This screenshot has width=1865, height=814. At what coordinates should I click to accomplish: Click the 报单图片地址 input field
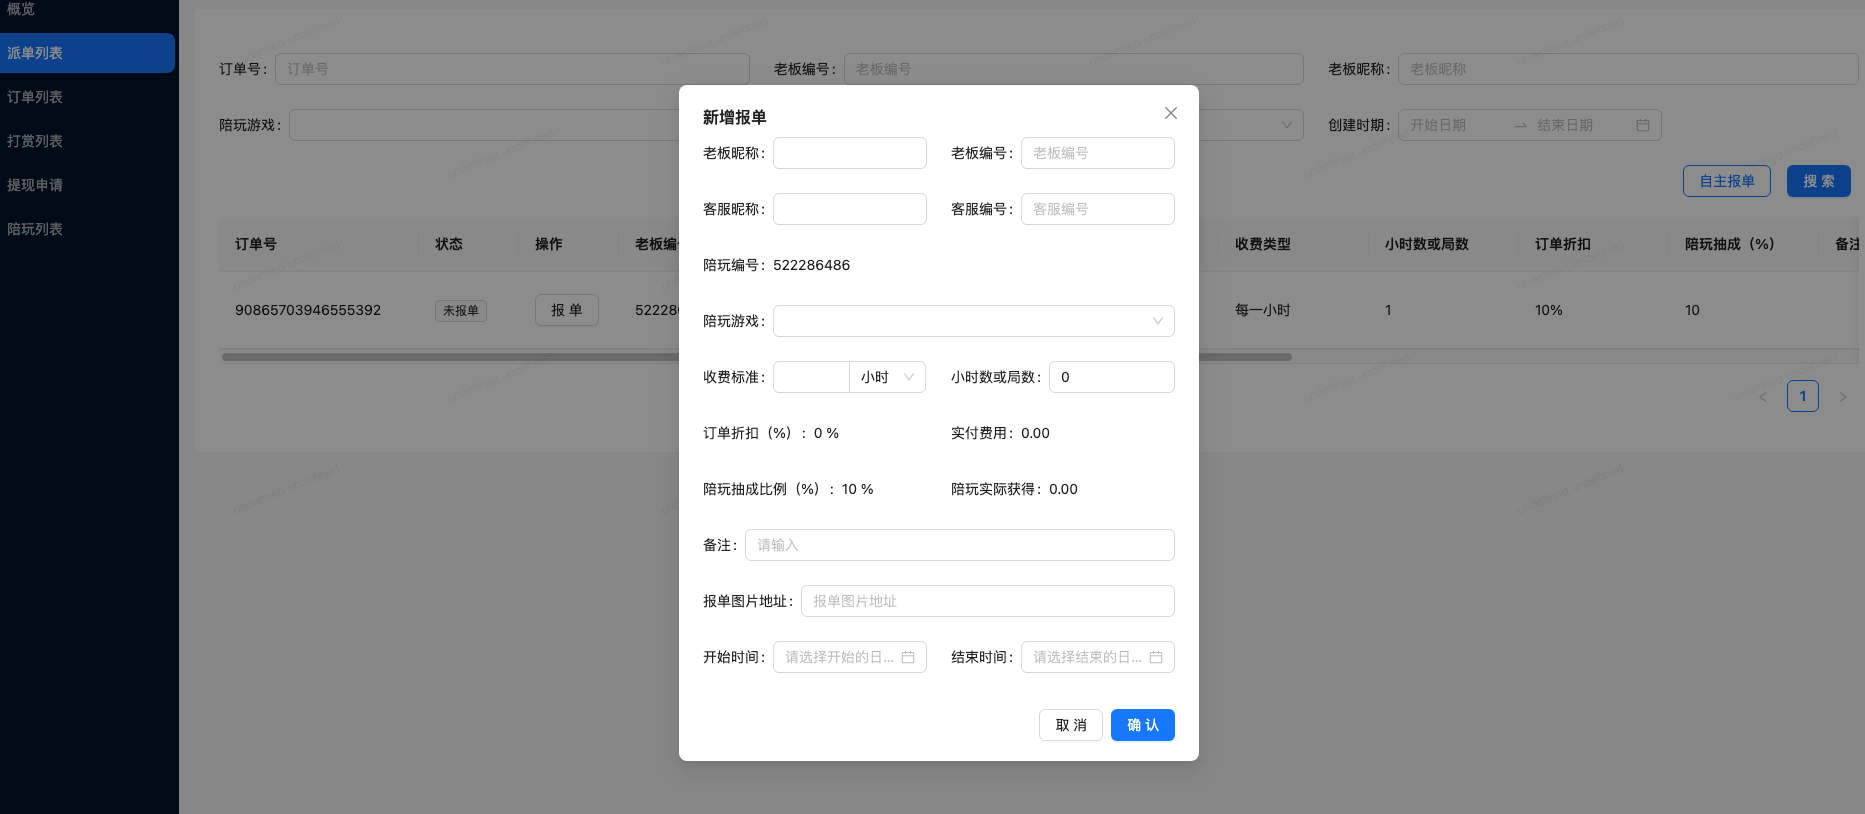[x=987, y=601]
